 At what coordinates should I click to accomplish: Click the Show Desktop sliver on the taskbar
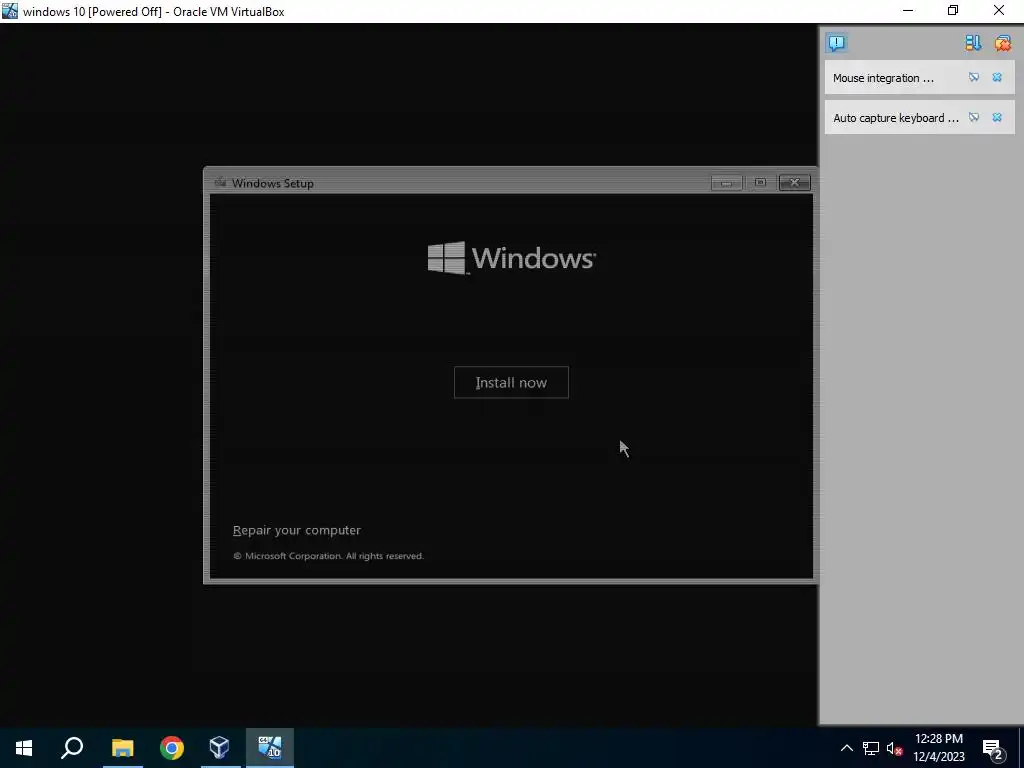pos(1021,748)
